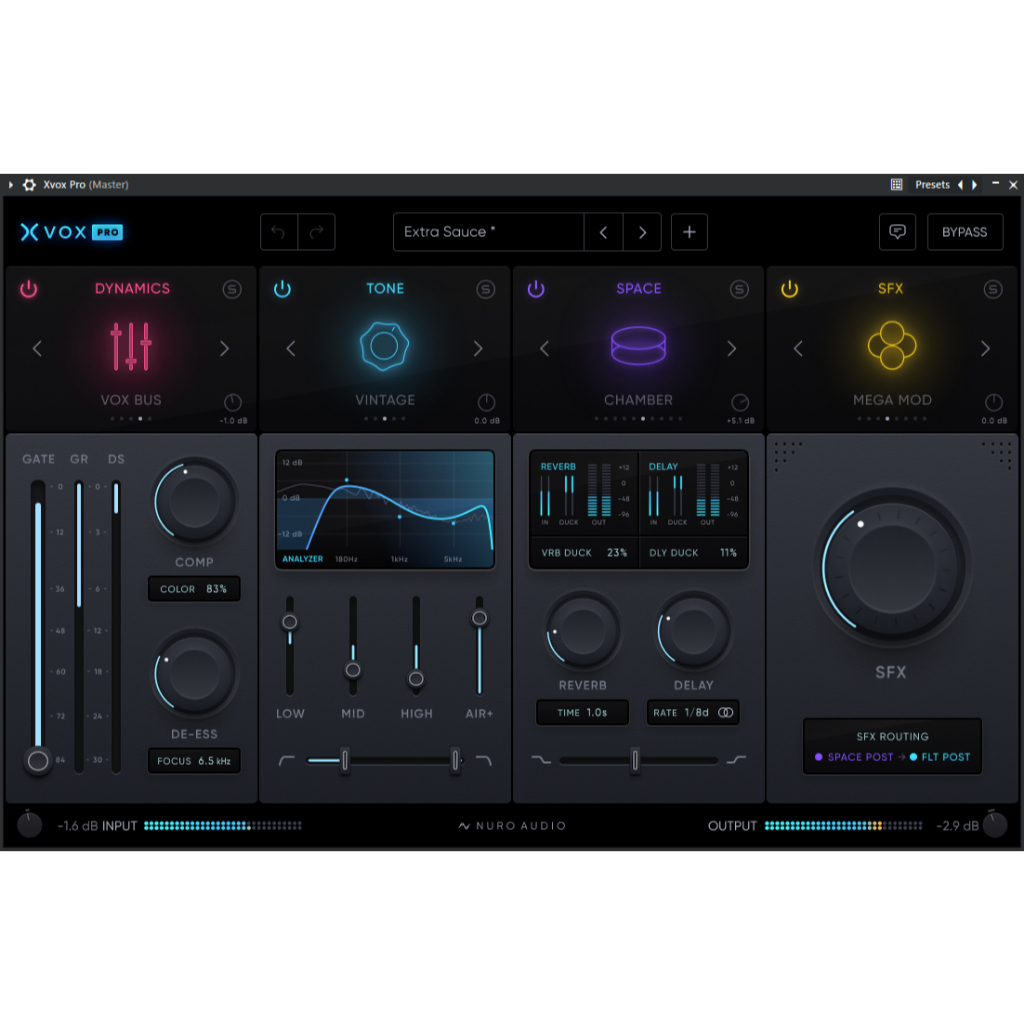
Task: Click the plugin settings gear icon
Action: tap(29, 185)
